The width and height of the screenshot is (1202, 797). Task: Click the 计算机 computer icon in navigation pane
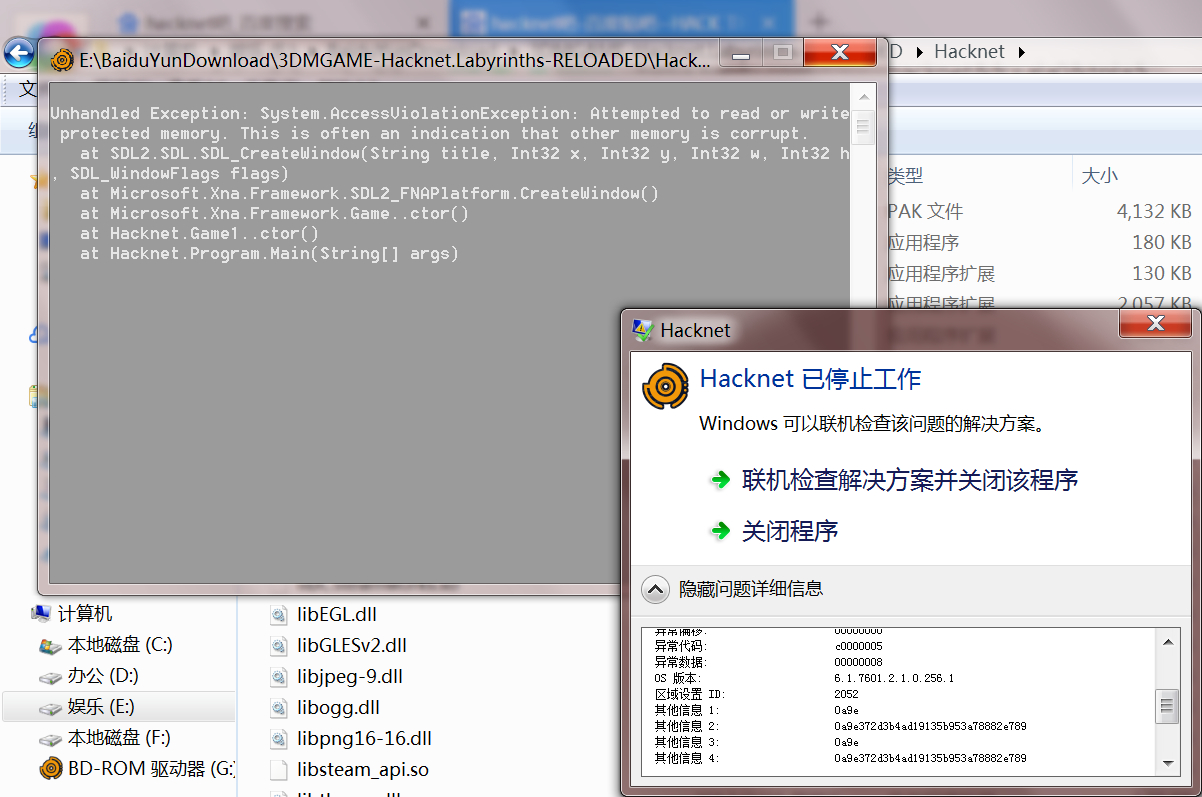click(x=41, y=614)
